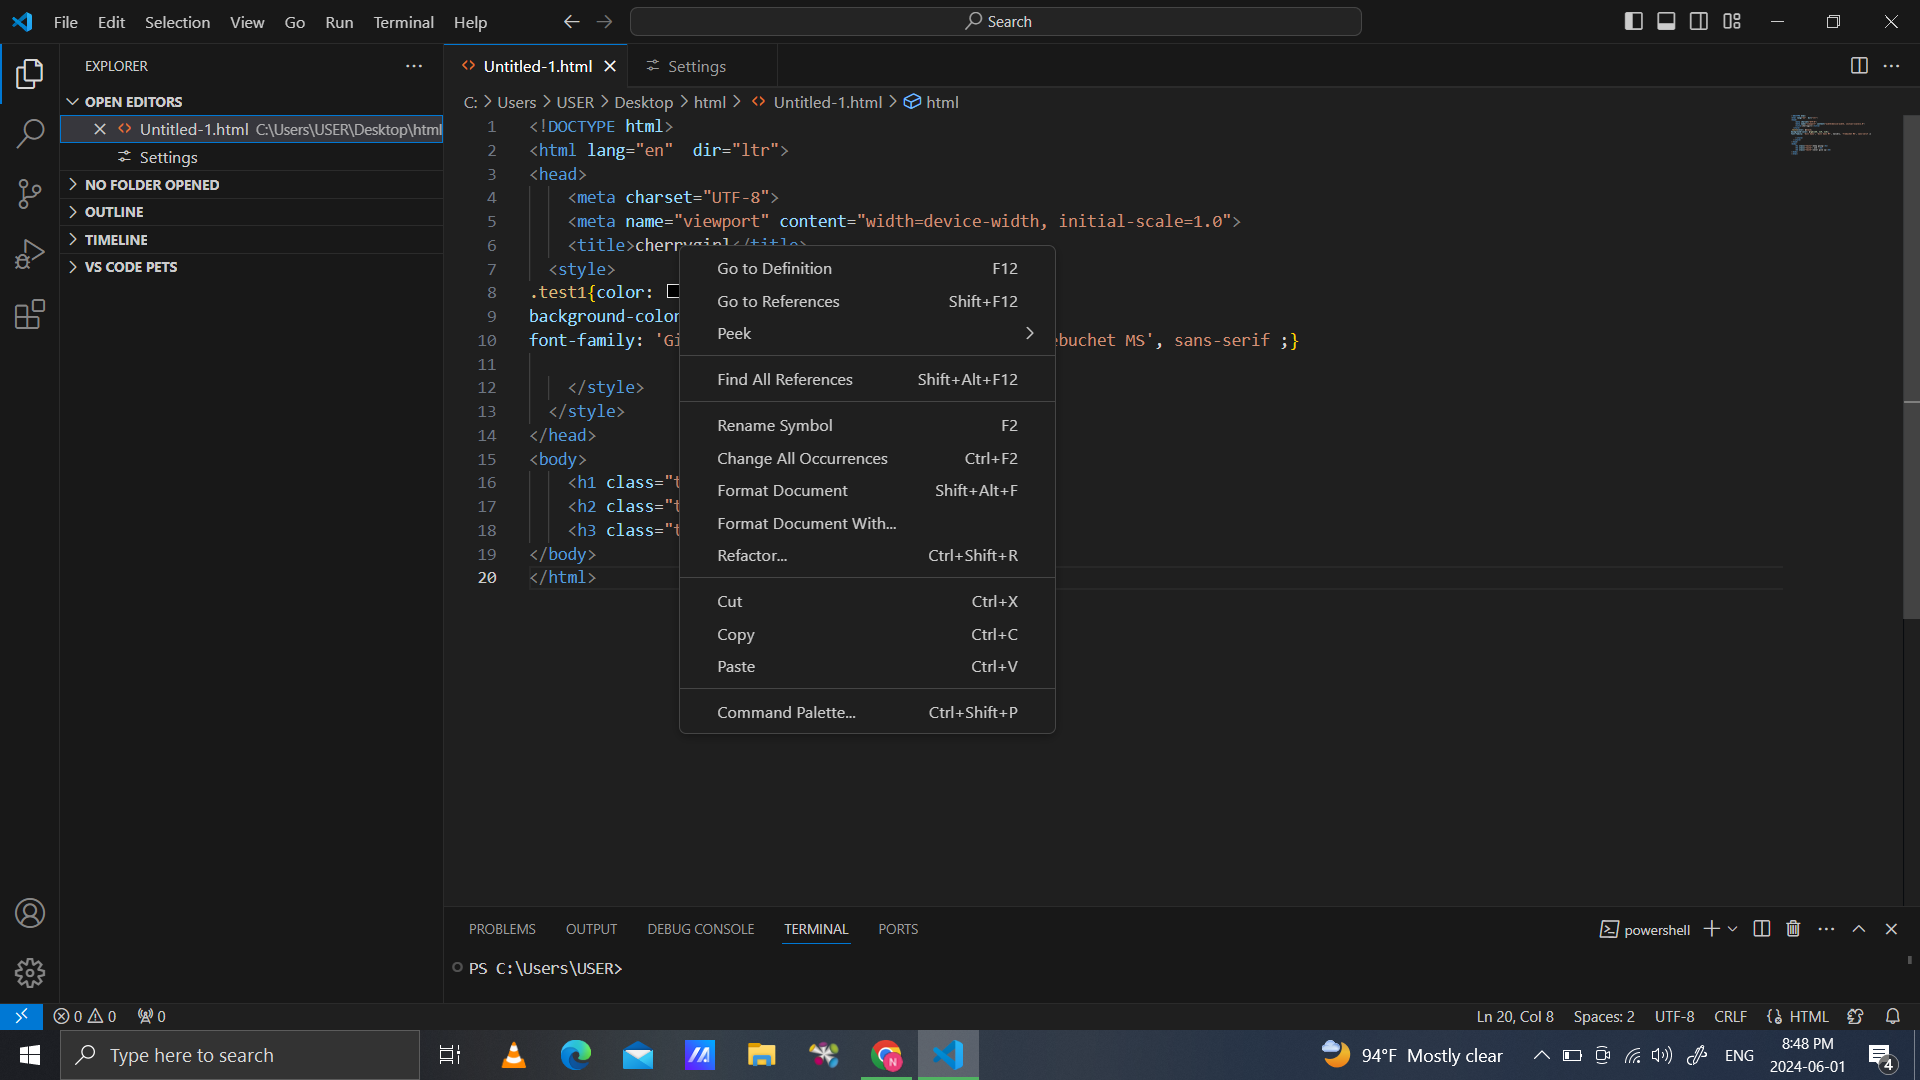Change the CRLF end of line sequence

coord(1730,1016)
